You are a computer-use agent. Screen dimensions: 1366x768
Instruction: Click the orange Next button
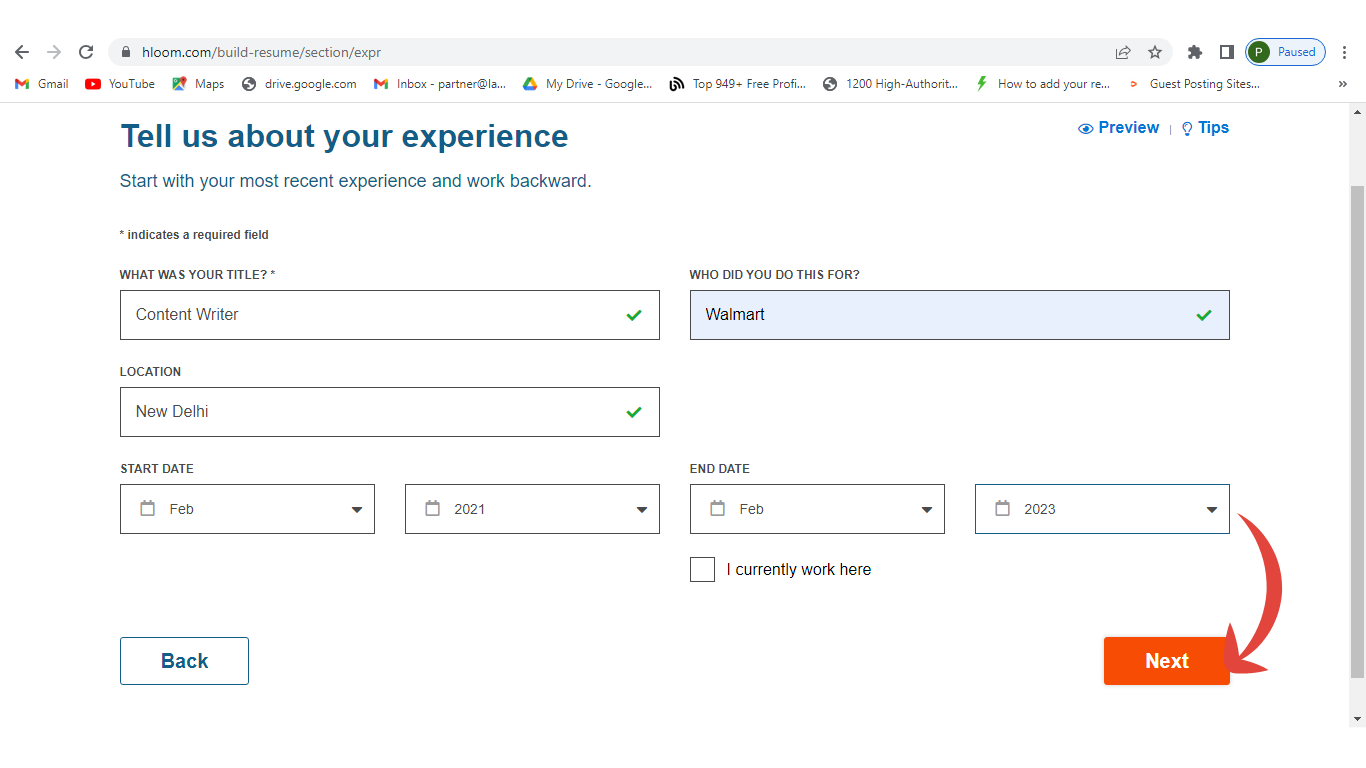1166,661
